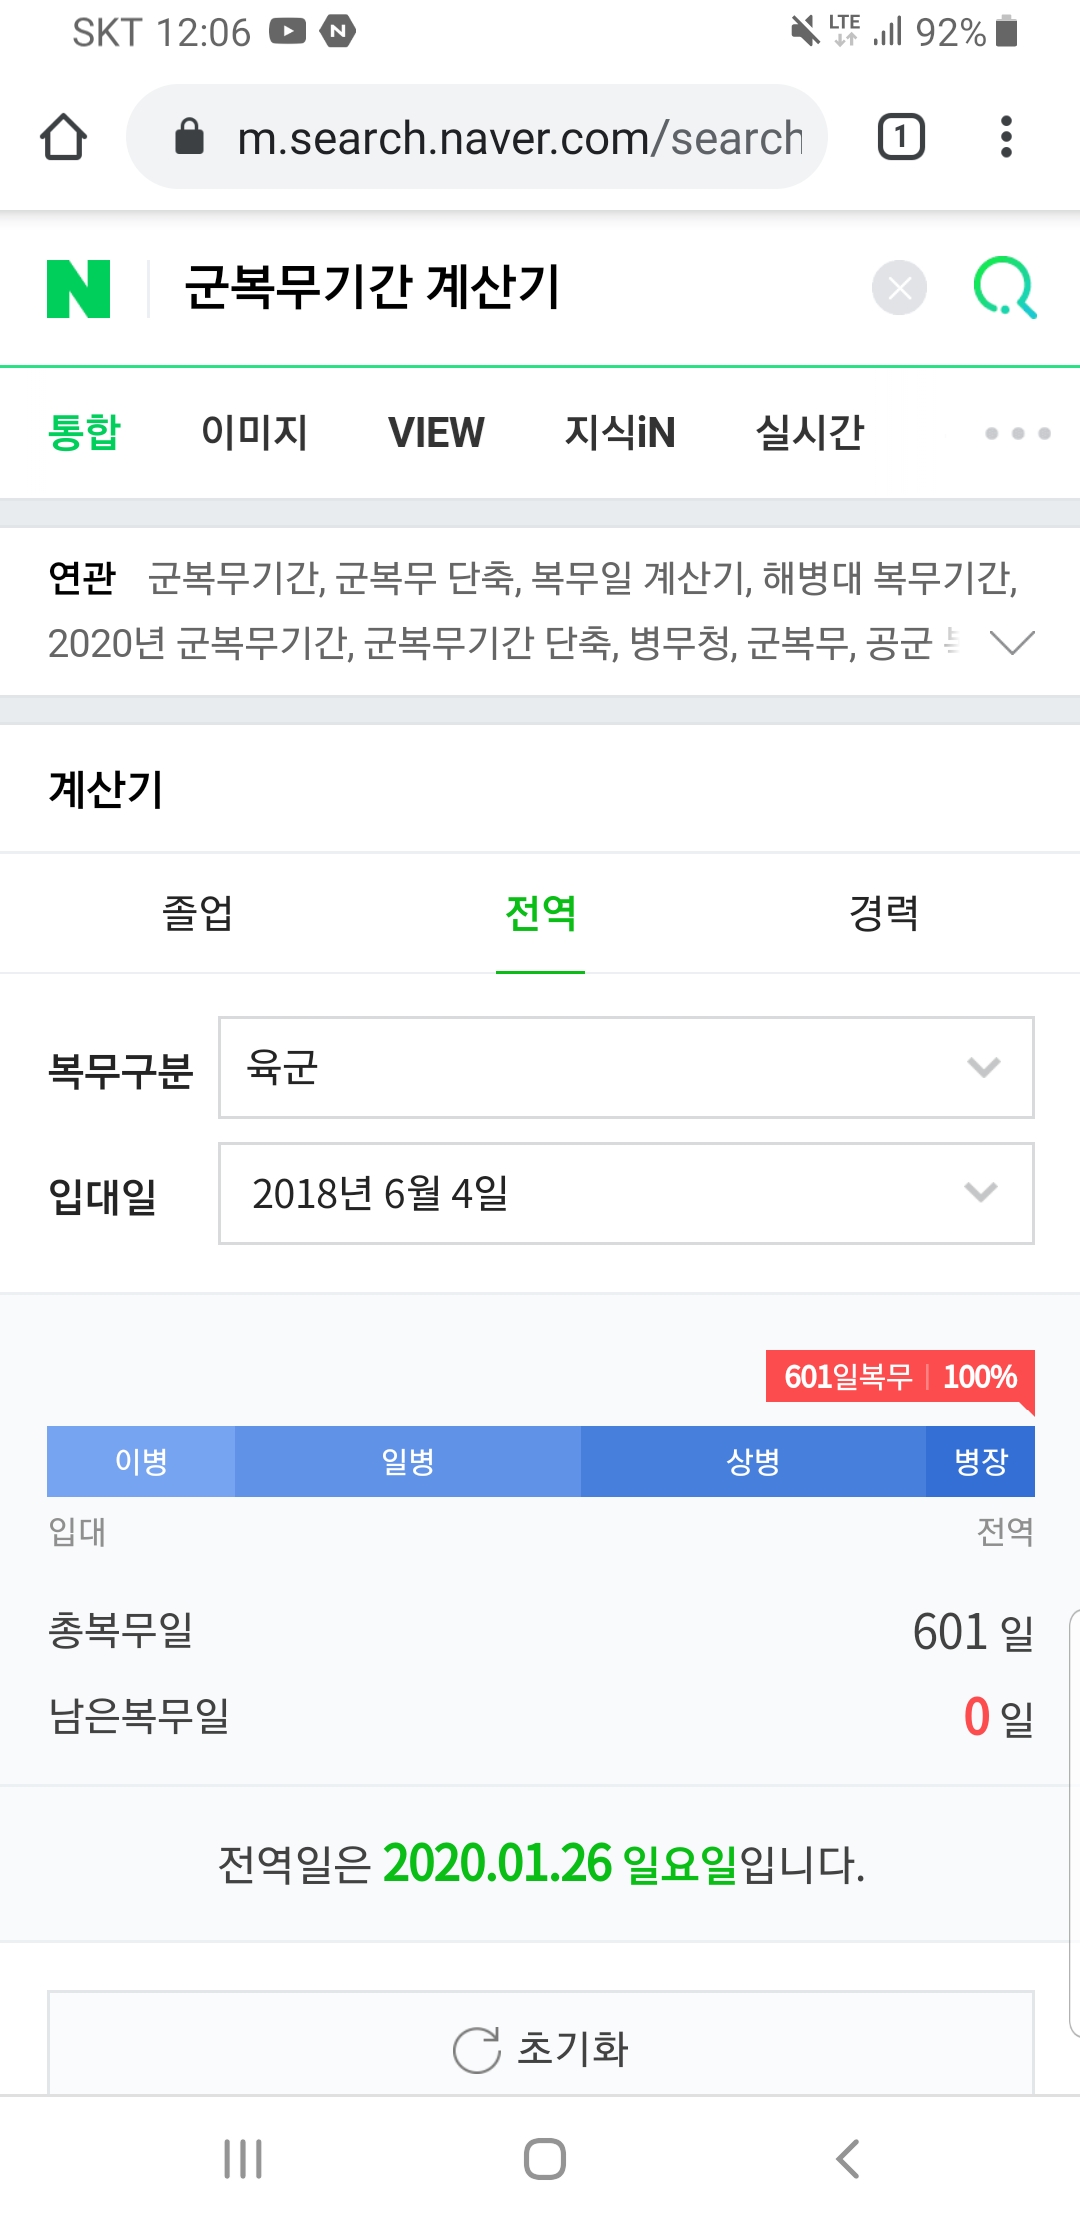Tap the 상병 segment of progress bar

(753, 1461)
